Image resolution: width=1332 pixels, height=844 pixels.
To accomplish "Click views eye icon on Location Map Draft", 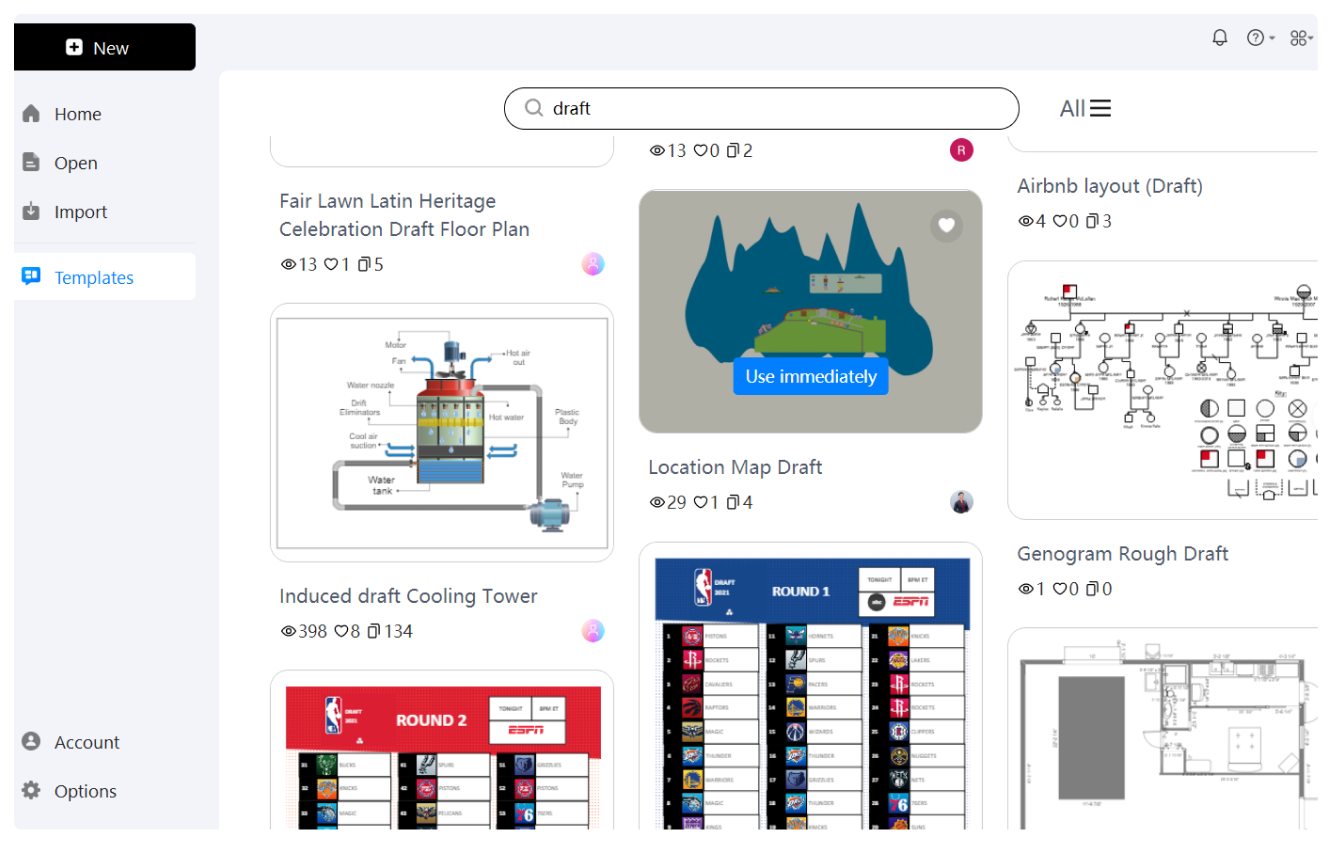I will pos(657,502).
